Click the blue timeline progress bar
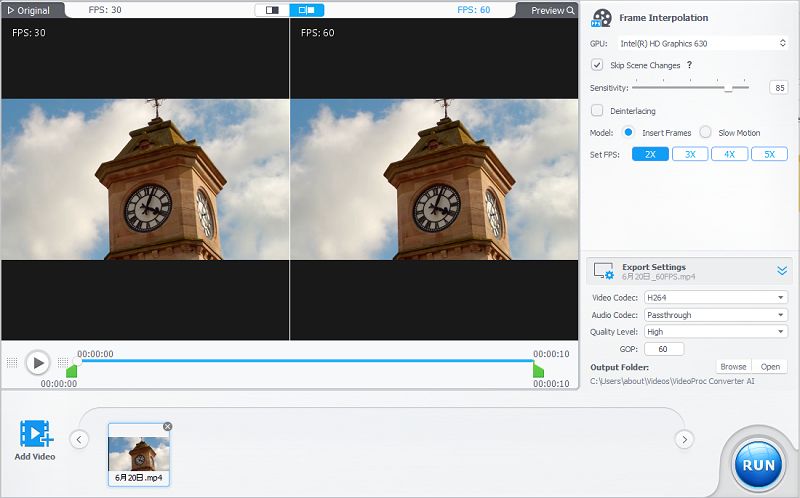This screenshot has height=498, width=800. coord(306,361)
